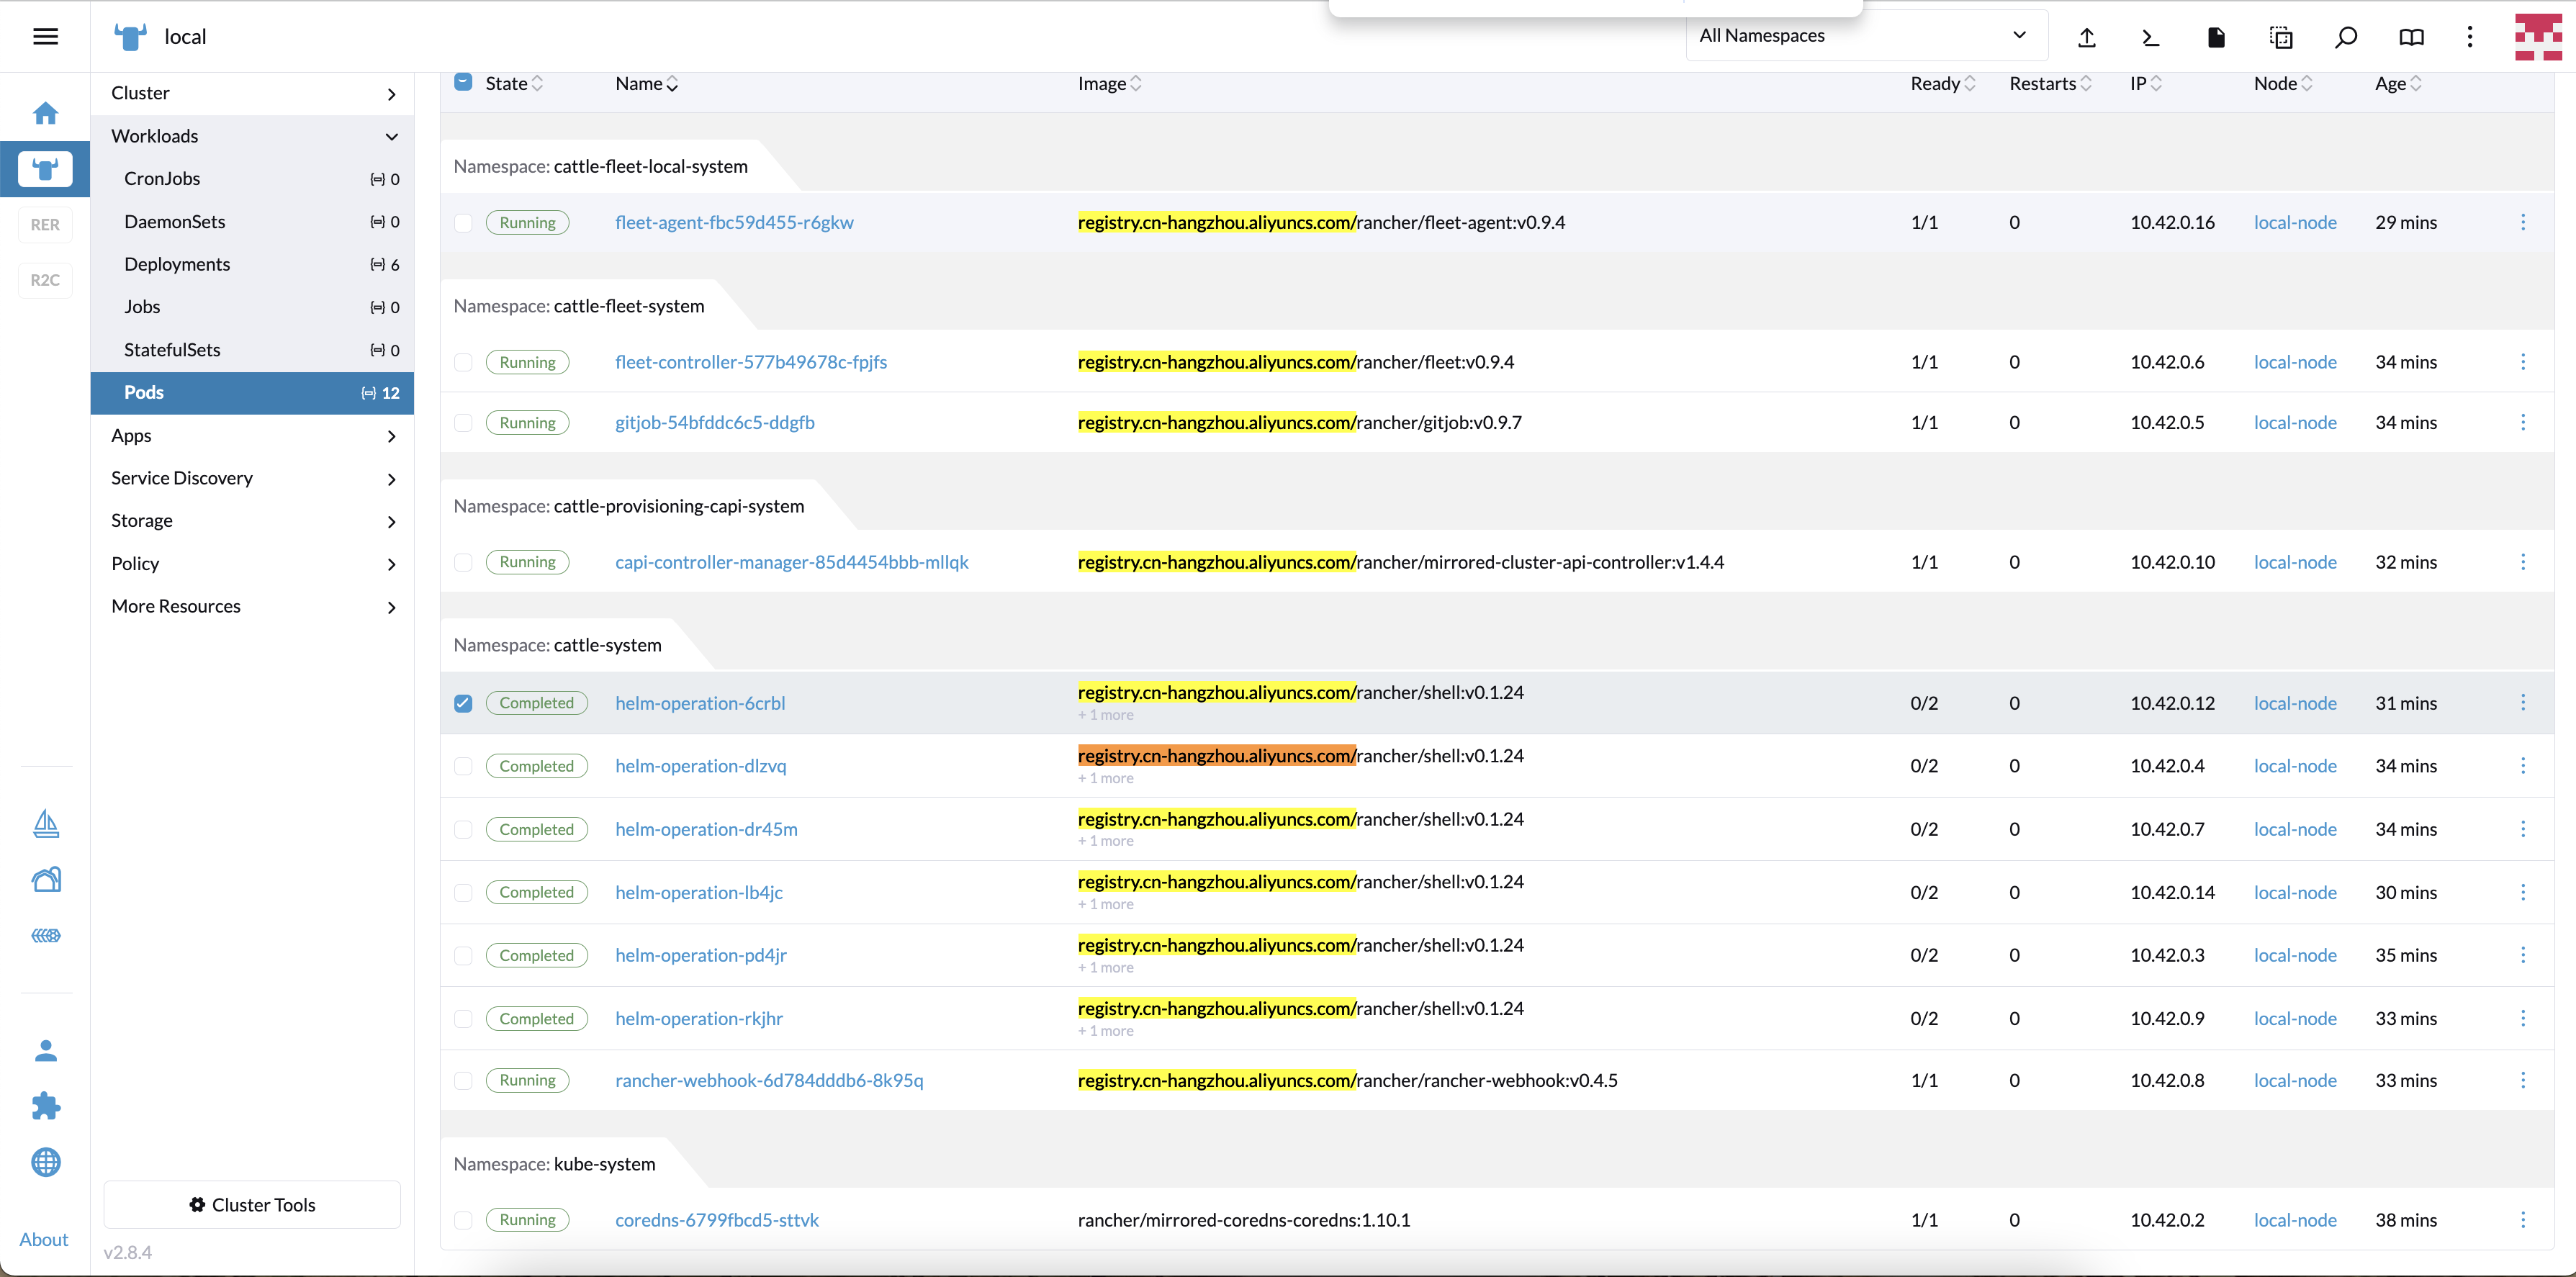Click the Download KubeConfig file icon
Image resolution: width=2576 pixels, height=1277 pixels.
(x=2216, y=38)
